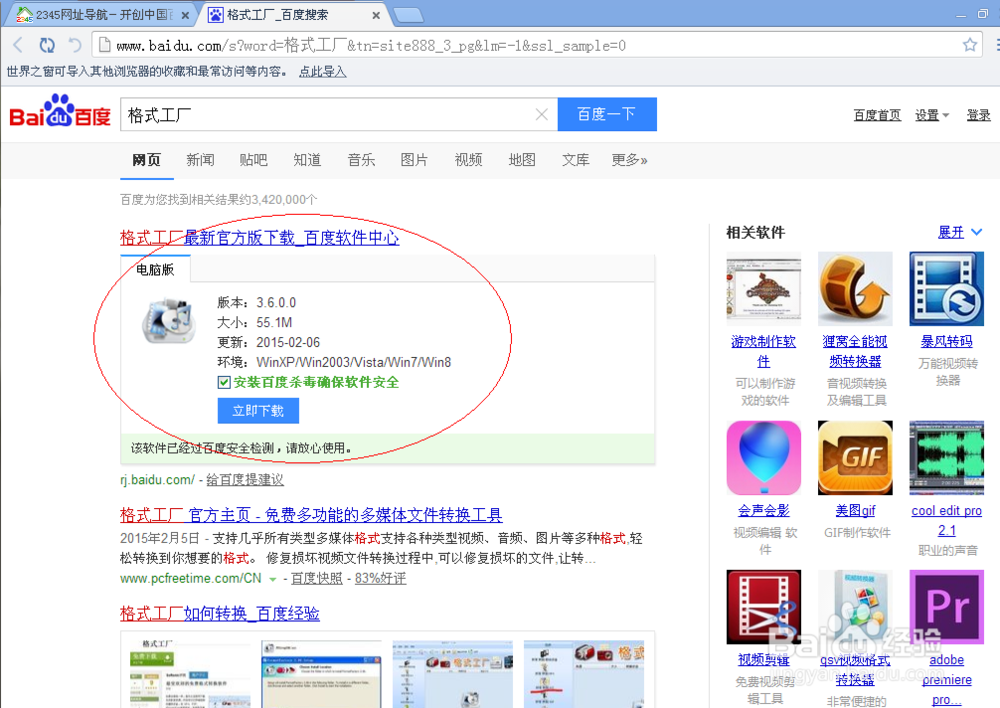
Task: Select the 视频 search tab
Action: coord(468,159)
